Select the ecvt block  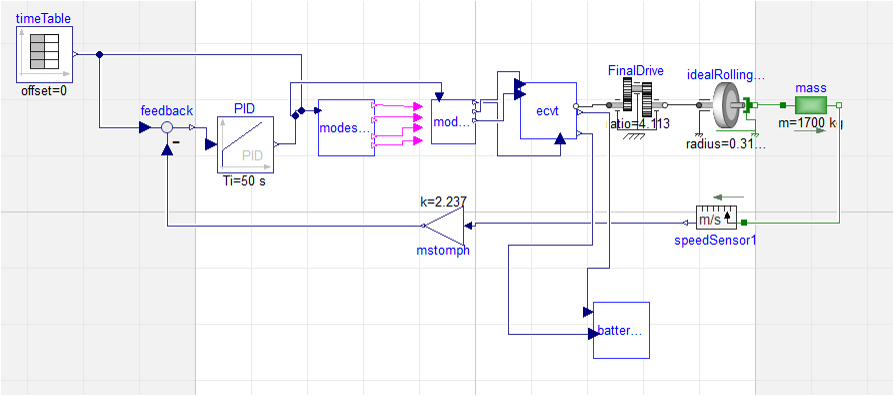548,111
